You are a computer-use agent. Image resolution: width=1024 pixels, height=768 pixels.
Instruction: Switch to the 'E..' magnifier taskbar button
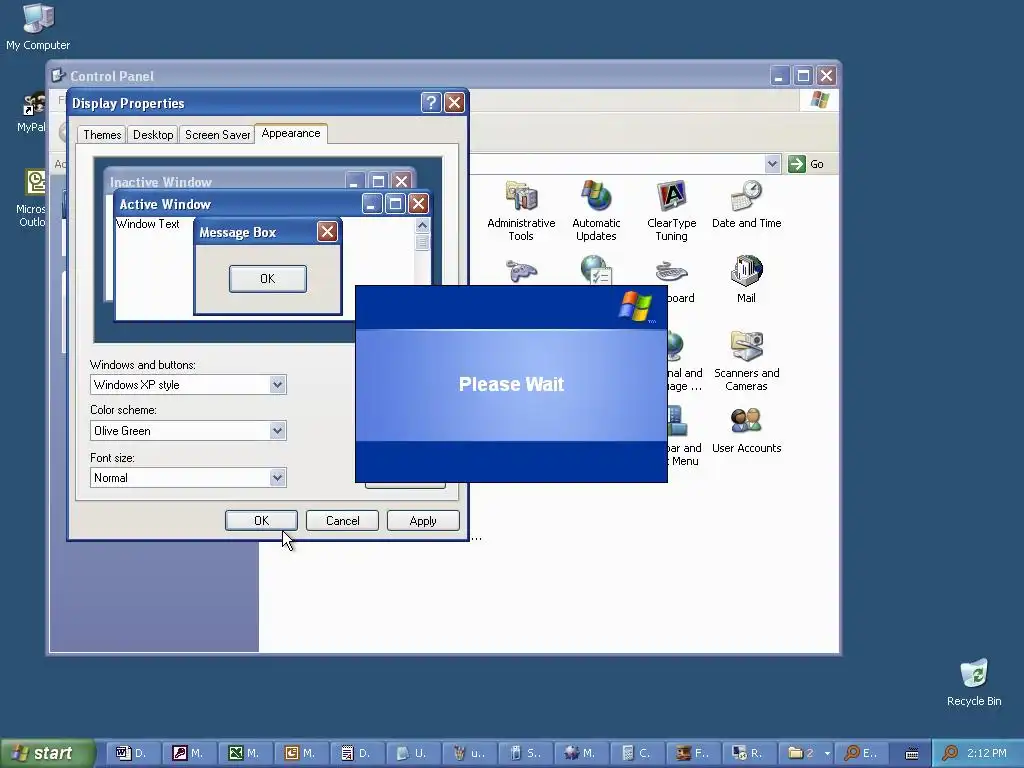click(x=860, y=753)
